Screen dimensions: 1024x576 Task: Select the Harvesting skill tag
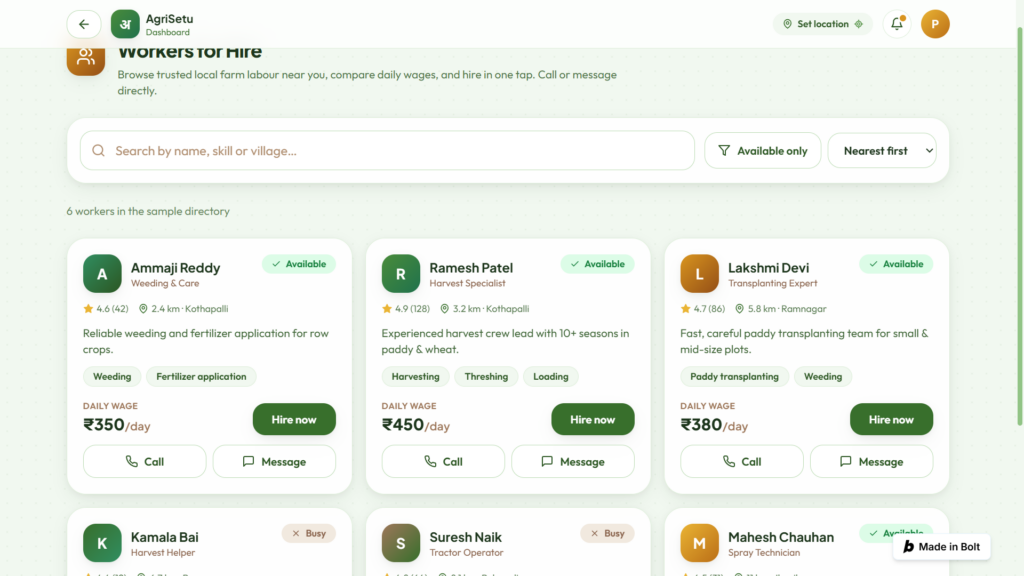point(415,377)
